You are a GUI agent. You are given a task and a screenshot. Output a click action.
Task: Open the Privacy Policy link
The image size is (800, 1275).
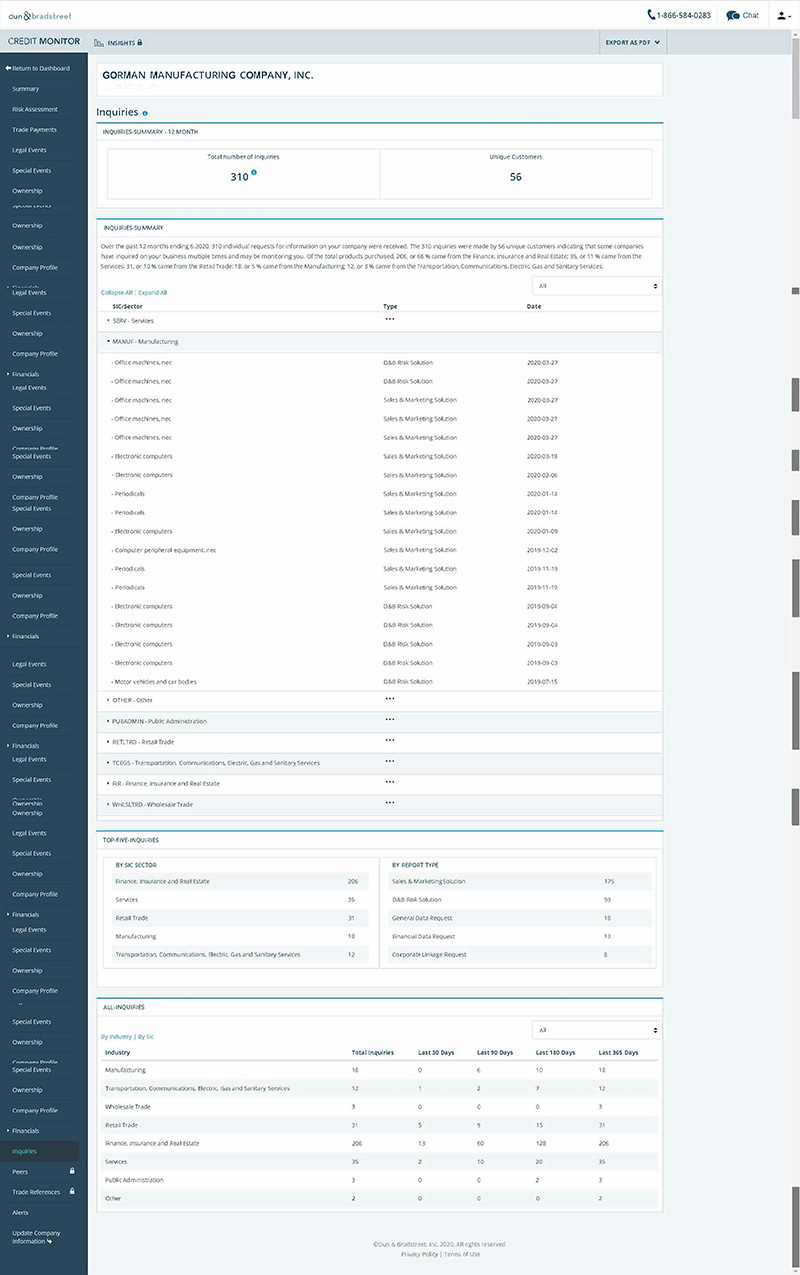click(x=420, y=1254)
